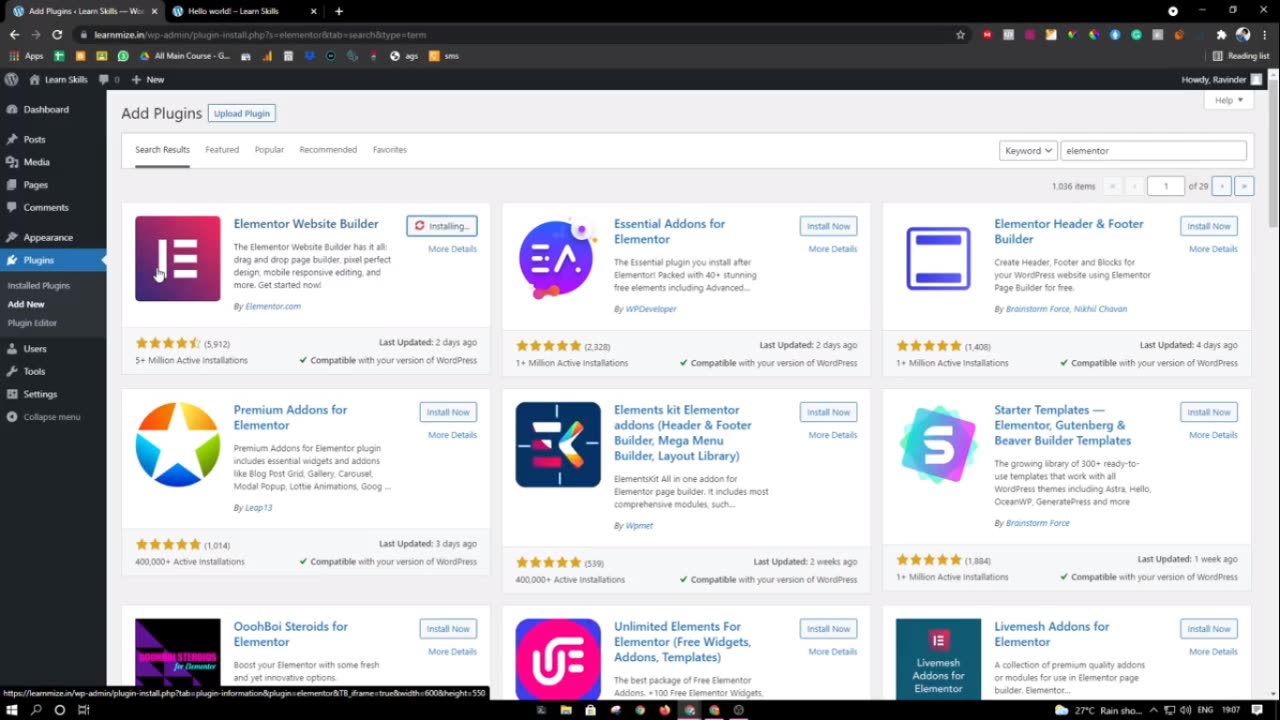Install Elements kit Elementor addons

point(828,412)
